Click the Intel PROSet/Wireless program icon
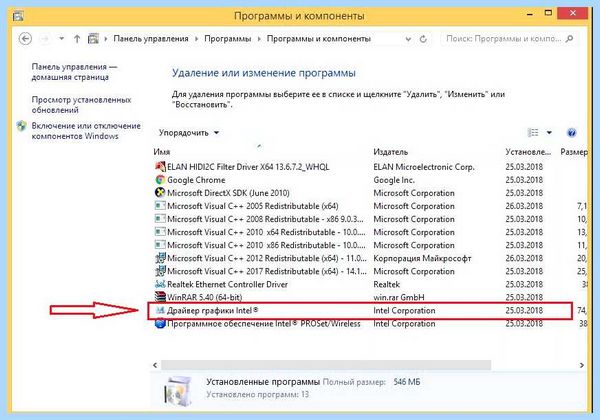The image size is (600, 420). coord(160,324)
